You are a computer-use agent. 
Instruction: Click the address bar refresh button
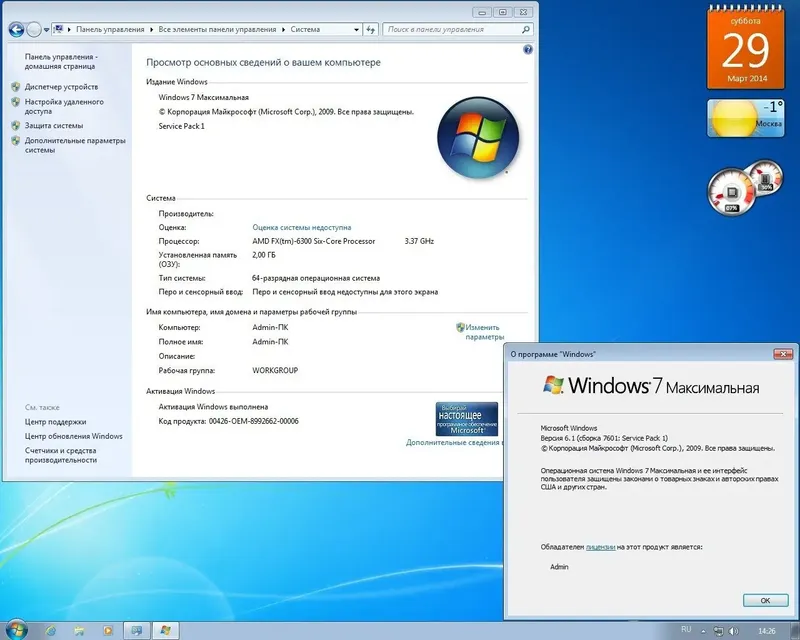[371, 30]
